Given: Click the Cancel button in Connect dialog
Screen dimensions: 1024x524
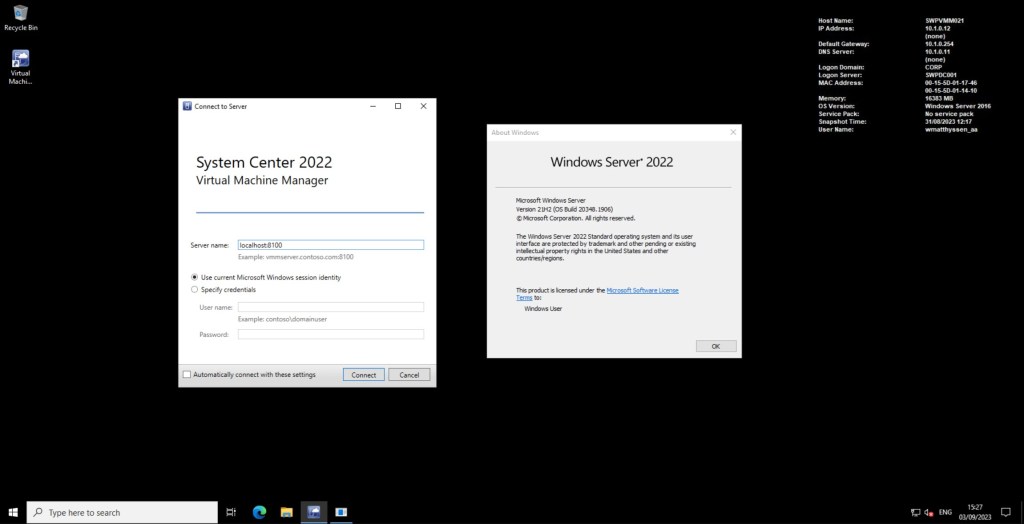Looking at the screenshot, I should (x=409, y=375).
